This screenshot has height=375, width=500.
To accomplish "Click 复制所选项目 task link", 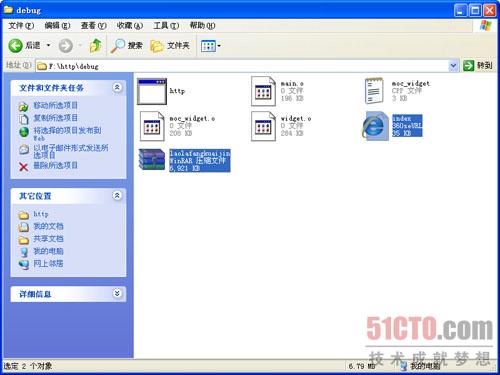I will [x=56, y=118].
